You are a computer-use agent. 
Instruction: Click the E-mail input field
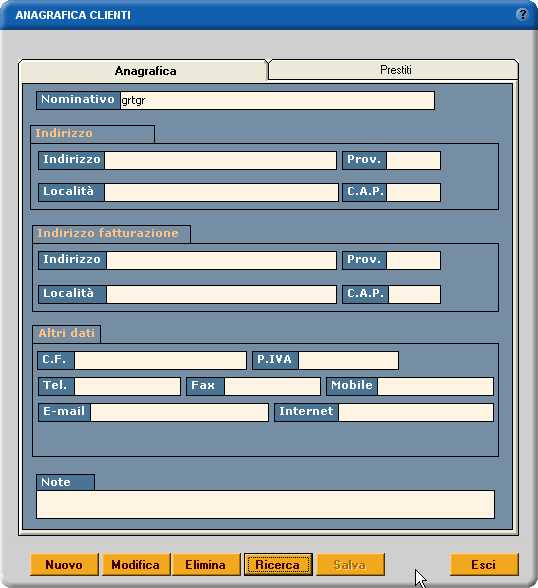coord(179,412)
